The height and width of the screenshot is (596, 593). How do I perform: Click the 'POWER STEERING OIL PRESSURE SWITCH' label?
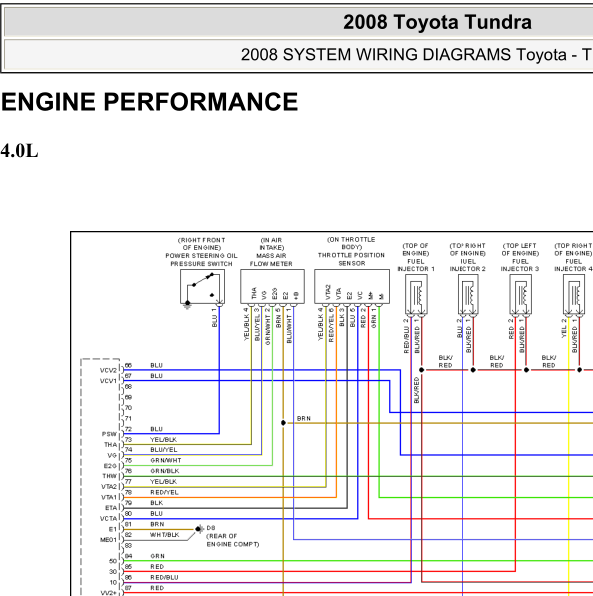pos(201,260)
